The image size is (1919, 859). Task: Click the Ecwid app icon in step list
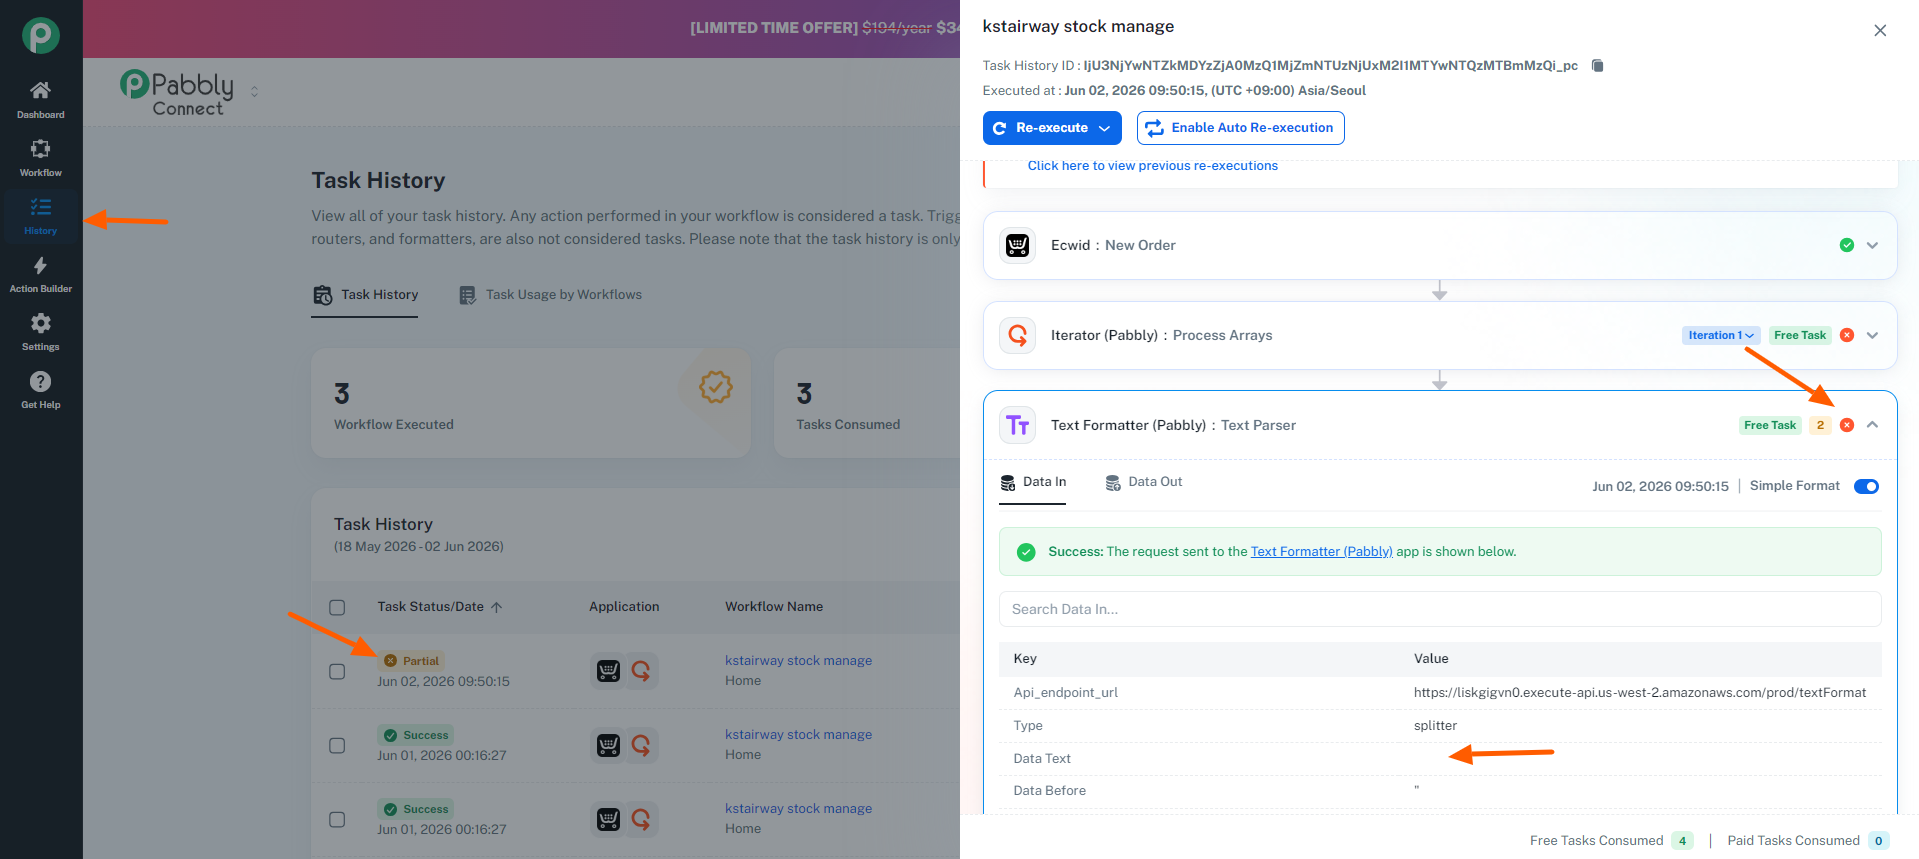point(1018,245)
